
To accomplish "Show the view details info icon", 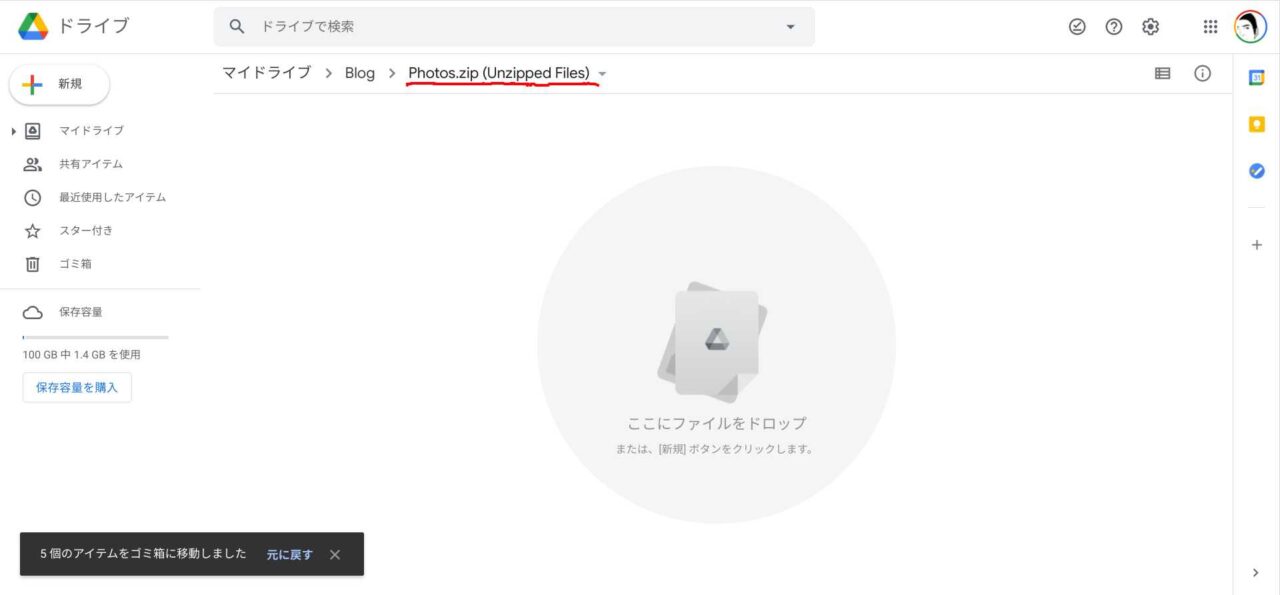I will point(1203,73).
